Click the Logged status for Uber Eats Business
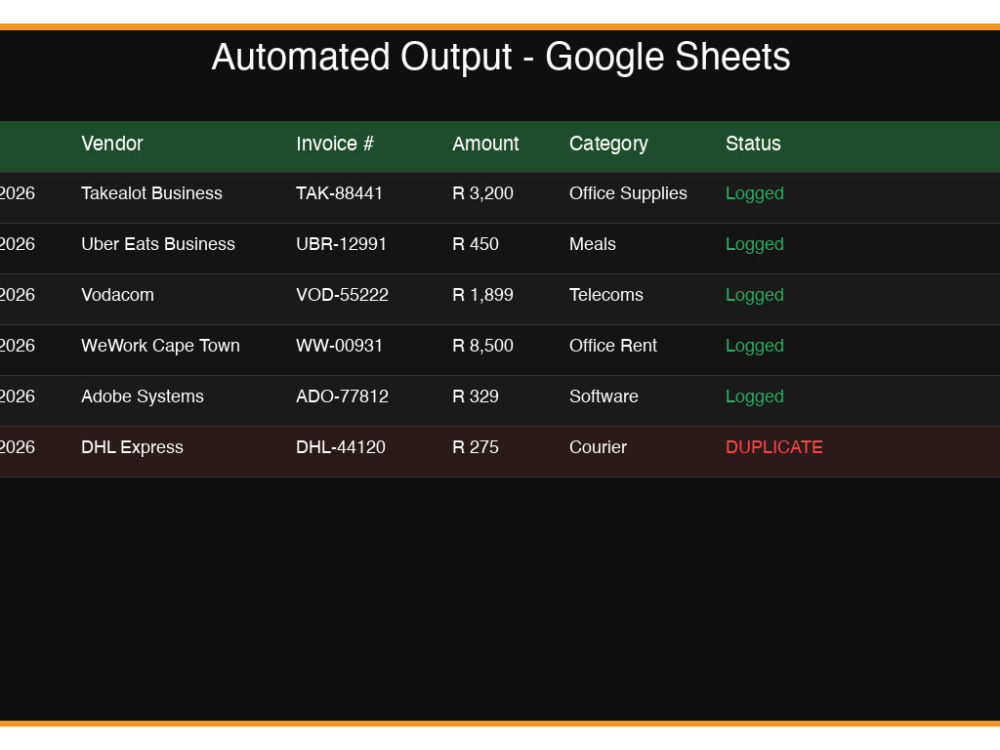 click(754, 245)
